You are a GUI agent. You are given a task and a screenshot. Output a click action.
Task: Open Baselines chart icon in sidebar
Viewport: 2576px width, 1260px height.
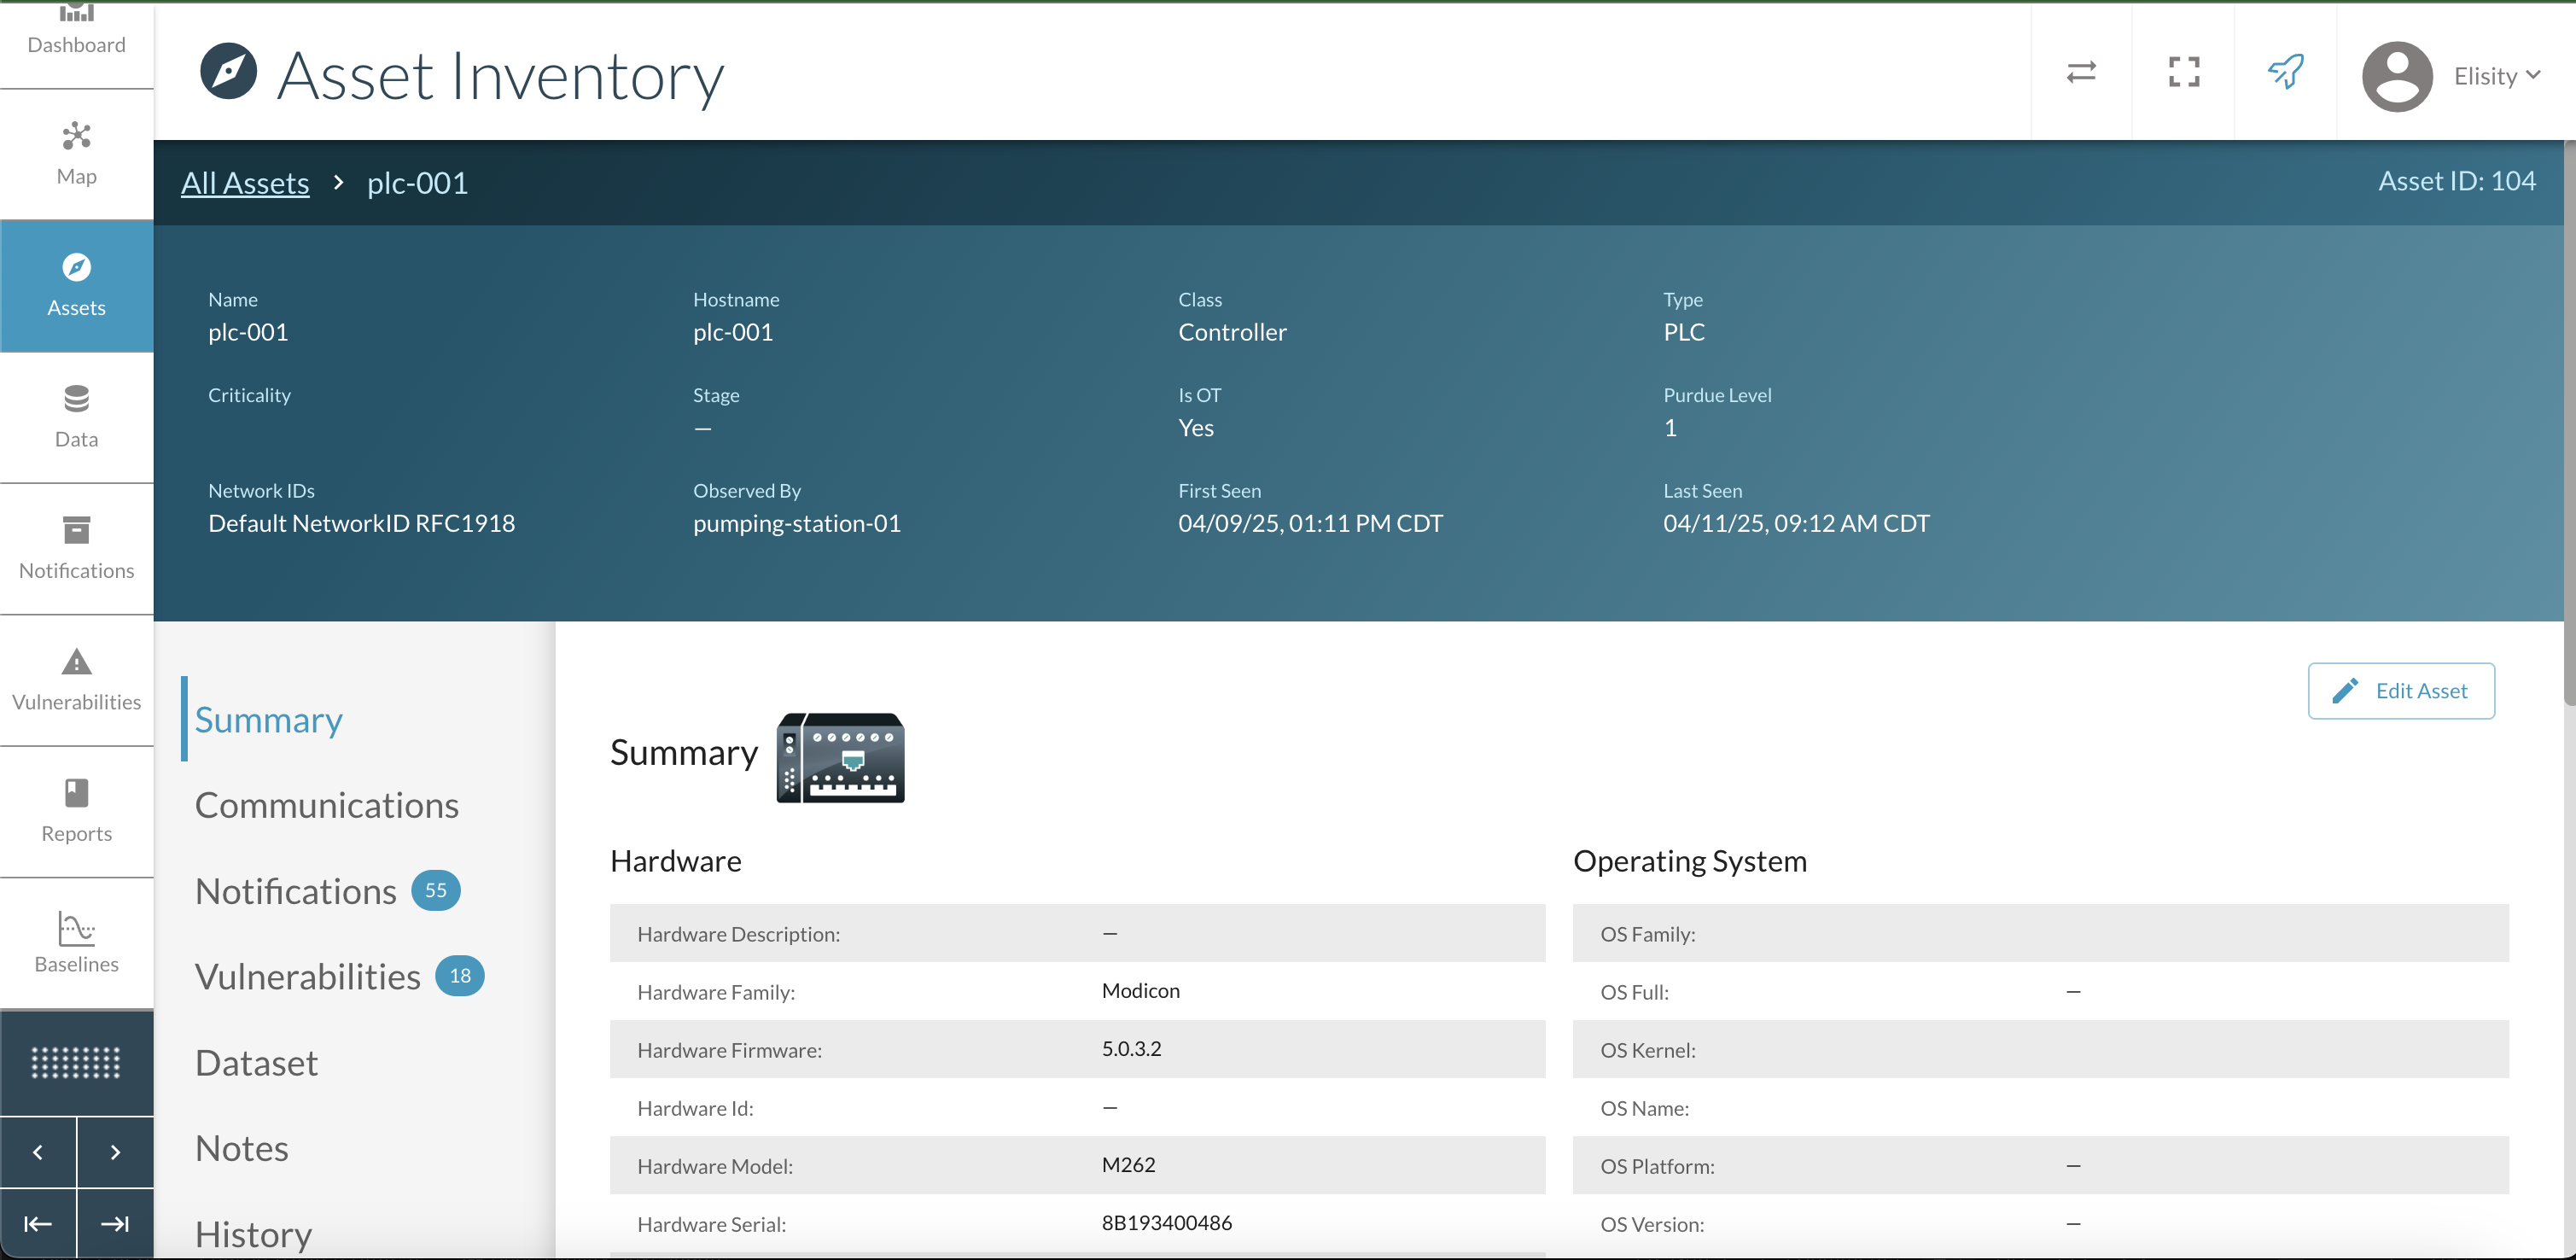pyautogui.click(x=76, y=942)
